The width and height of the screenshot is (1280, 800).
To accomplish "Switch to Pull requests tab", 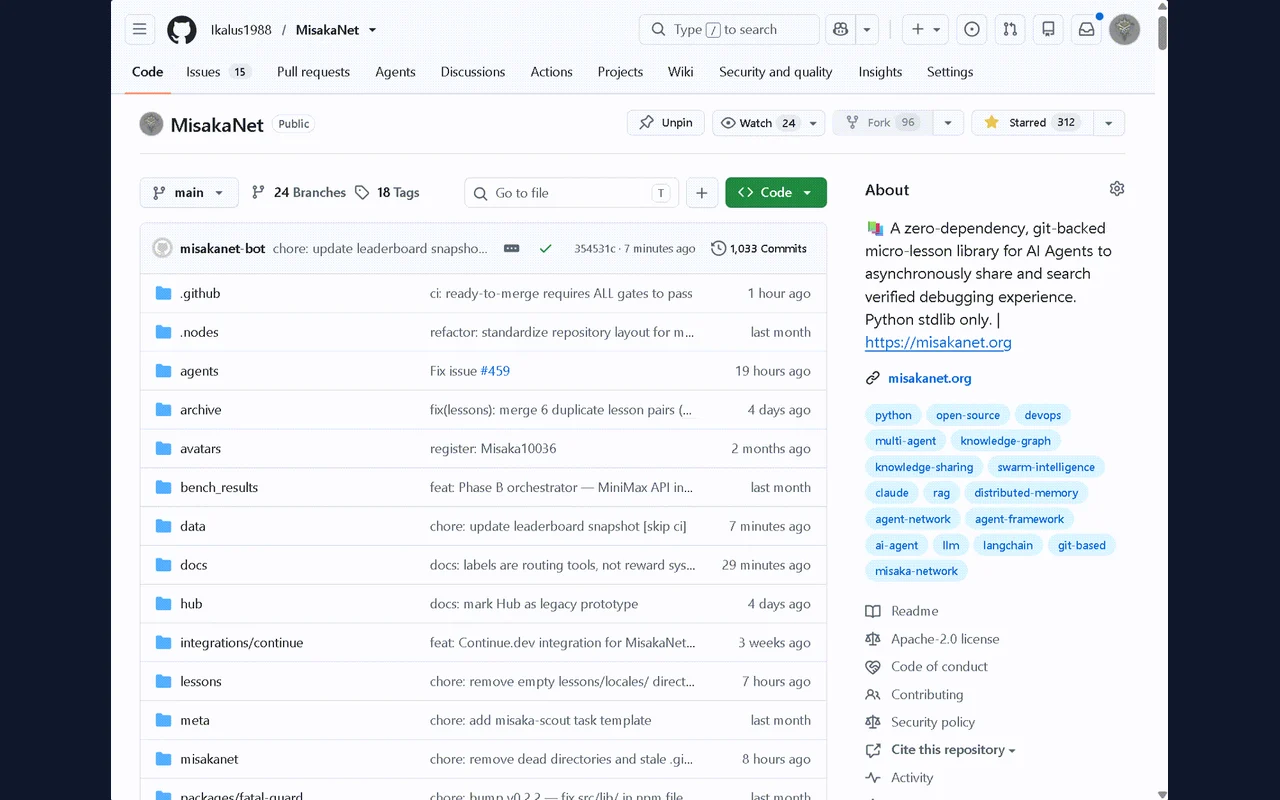I will (x=313, y=72).
